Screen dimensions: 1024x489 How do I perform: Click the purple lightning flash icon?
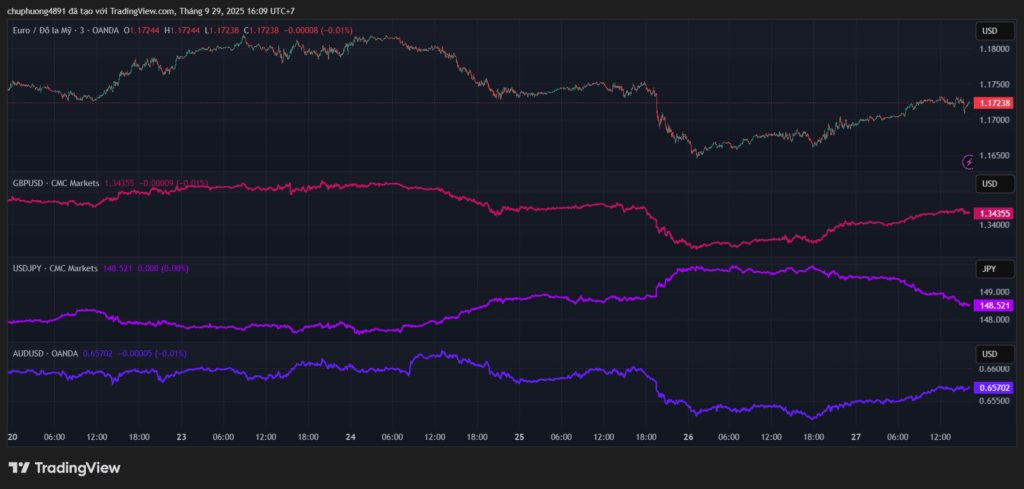point(968,161)
